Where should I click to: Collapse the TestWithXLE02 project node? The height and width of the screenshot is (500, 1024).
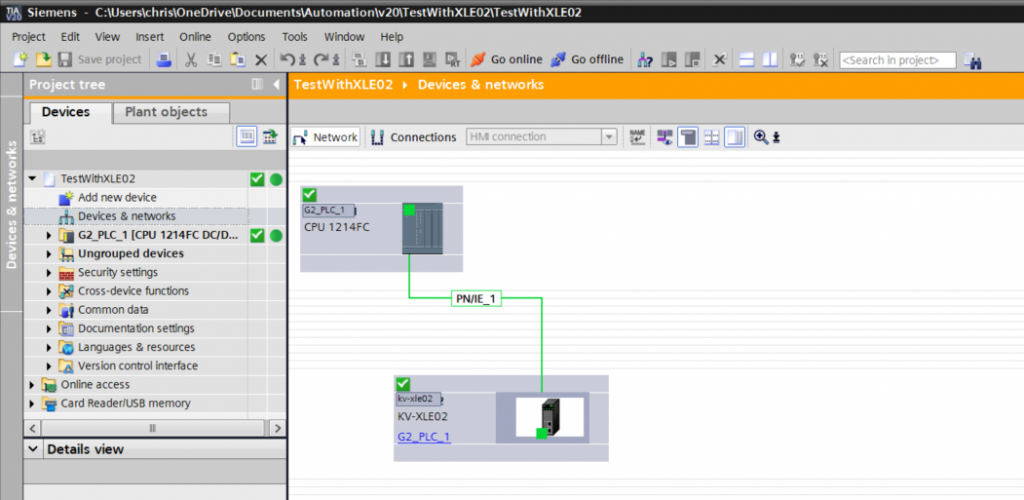(x=32, y=179)
